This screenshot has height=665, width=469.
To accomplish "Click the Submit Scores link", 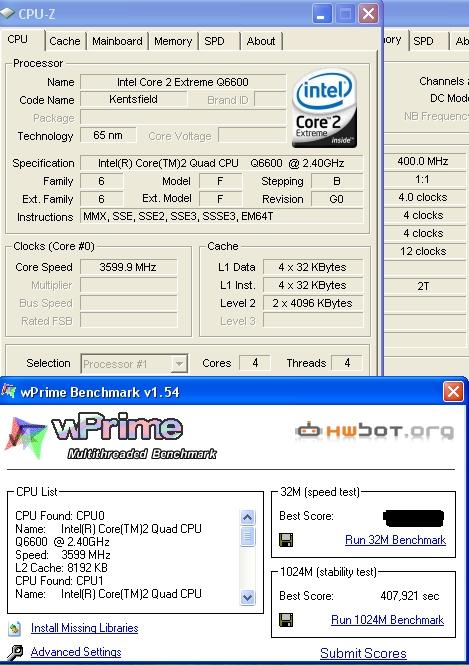I will [x=363, y=653].
